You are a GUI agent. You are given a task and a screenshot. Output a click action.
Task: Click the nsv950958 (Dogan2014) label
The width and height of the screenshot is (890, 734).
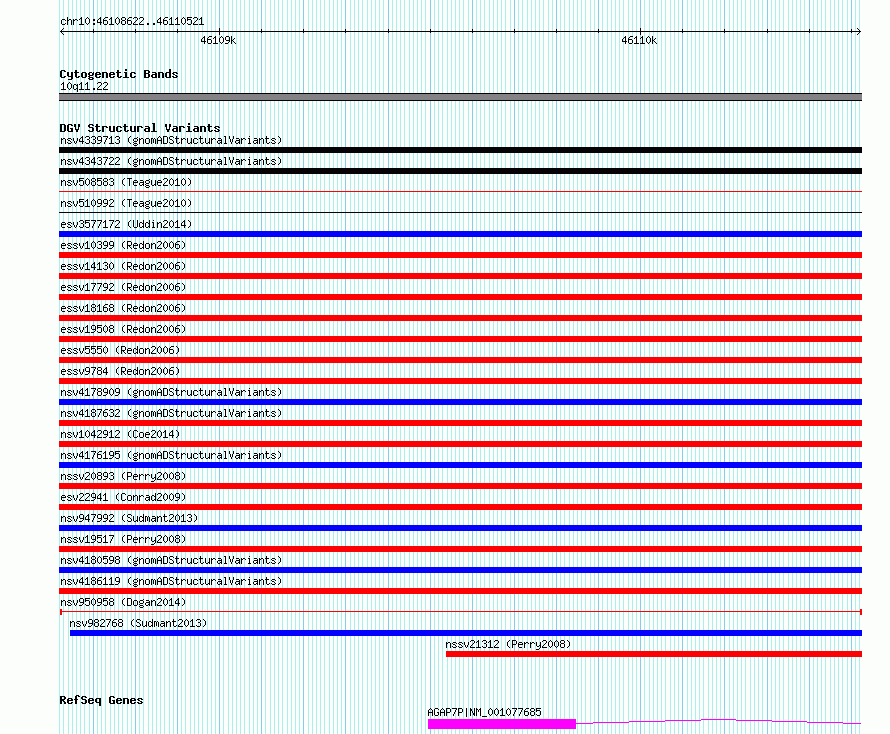tap(123, 602)
